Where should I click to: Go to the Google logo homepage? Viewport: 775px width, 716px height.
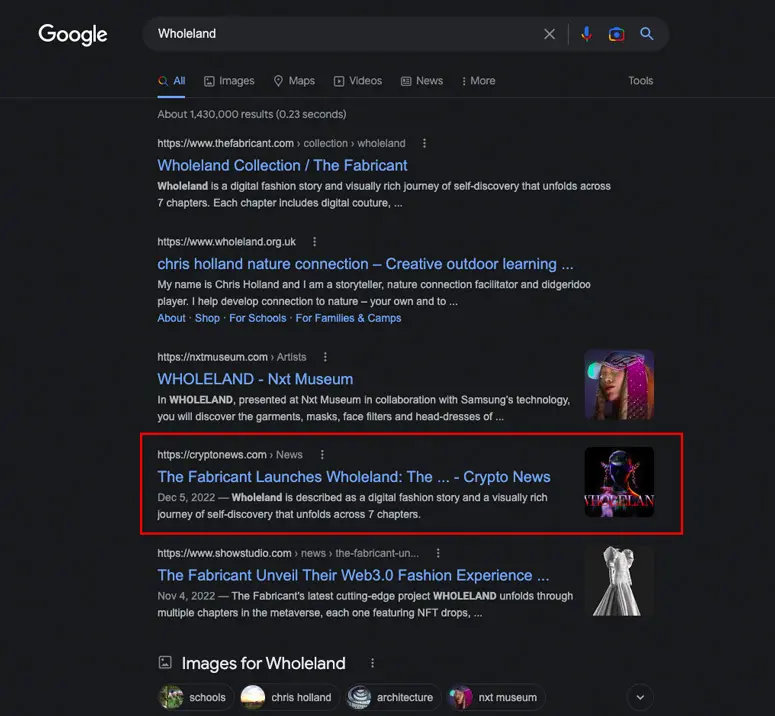click(73, 35)
